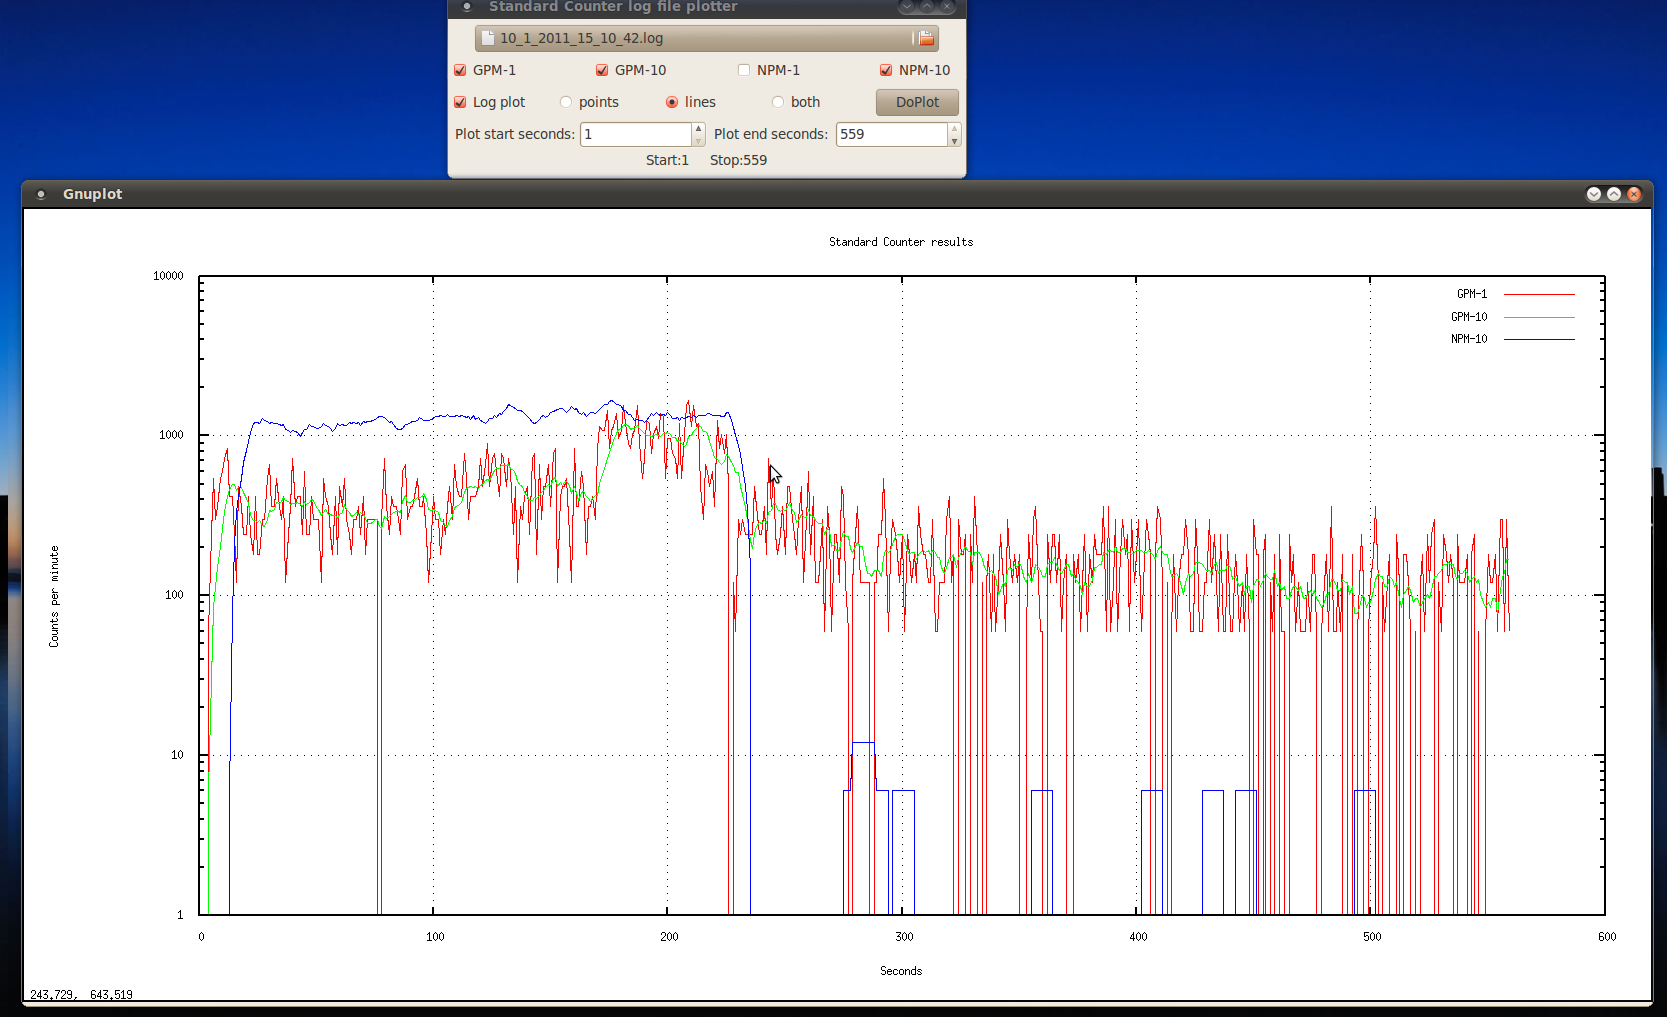This screenshot has height=1017, width=1667.
Task: Minimize the Gnuplot window
Action: pyautogui.click(x=1594, y=194)
